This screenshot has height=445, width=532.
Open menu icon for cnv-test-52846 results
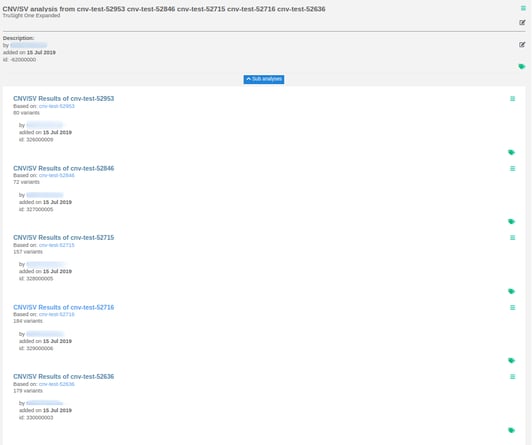click(x=512, y=169)
